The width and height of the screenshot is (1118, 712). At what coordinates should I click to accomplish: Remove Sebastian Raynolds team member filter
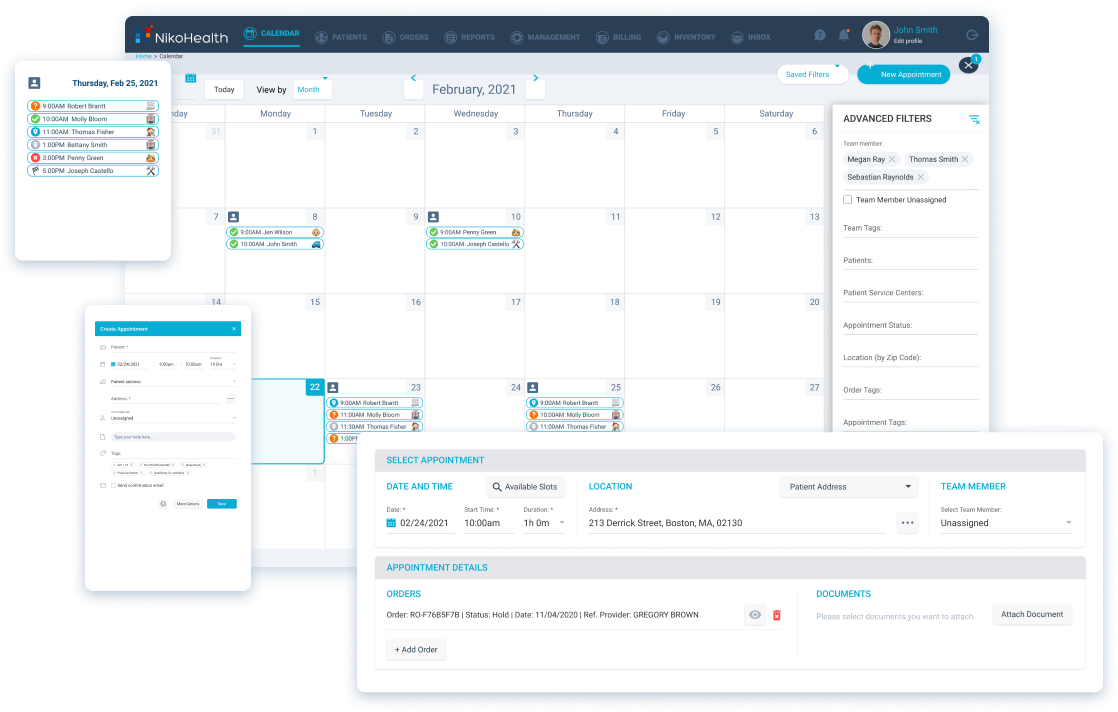coord(920,177)
